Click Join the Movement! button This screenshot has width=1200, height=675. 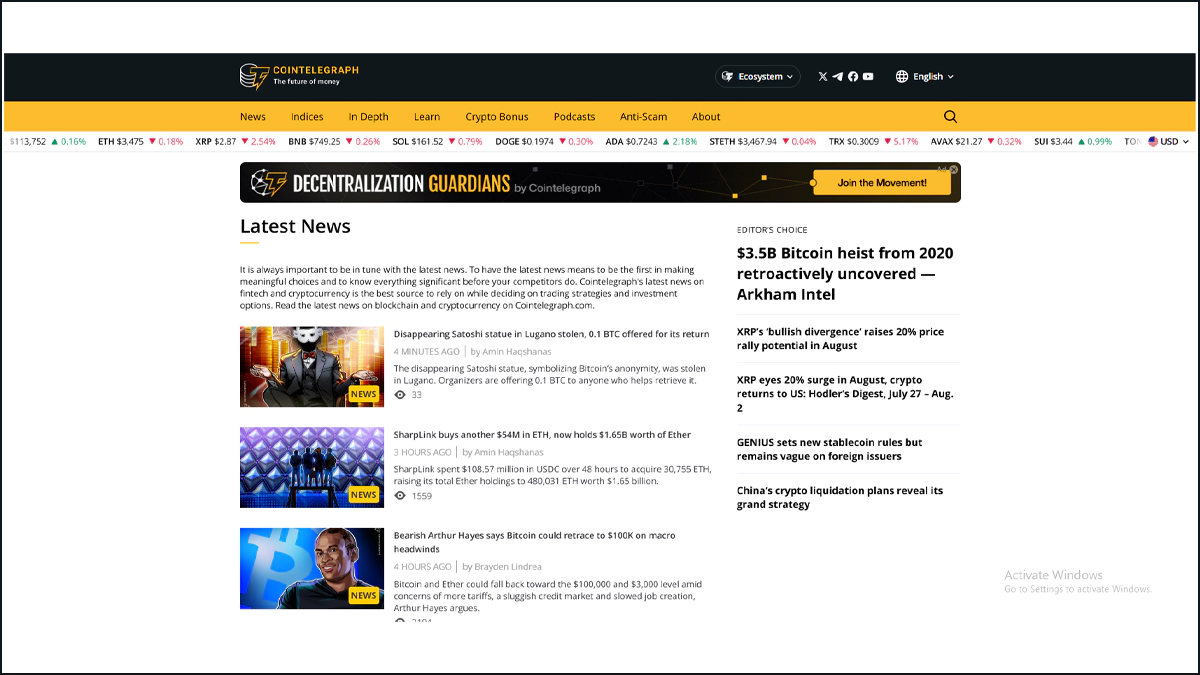pyautogui.click(x=882, y=183)
